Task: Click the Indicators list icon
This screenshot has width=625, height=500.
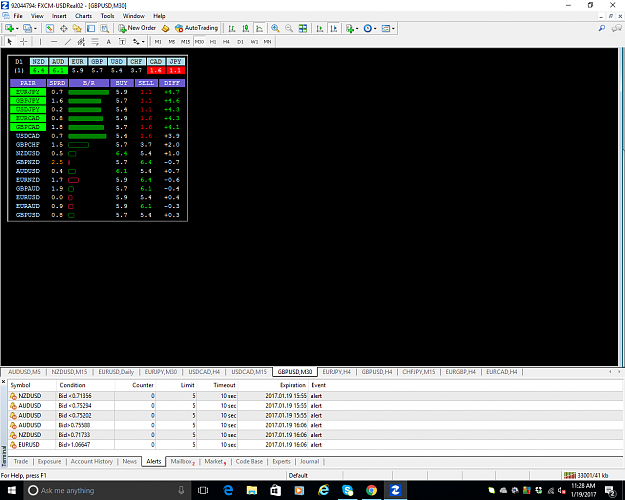Action: [x=350, y=28]
